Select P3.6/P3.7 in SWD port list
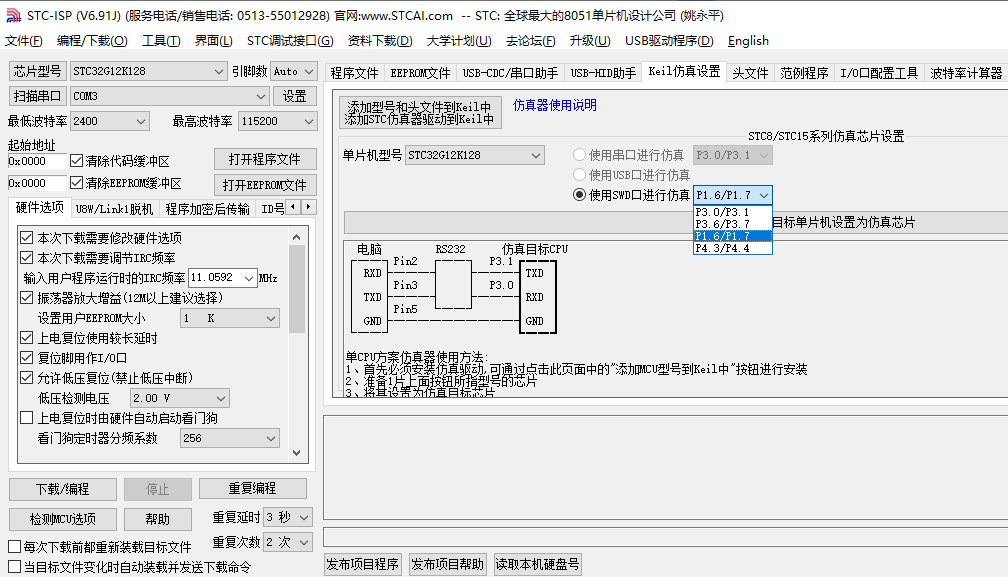This screenshot has height=577, width=1008. tap(733, 224)
